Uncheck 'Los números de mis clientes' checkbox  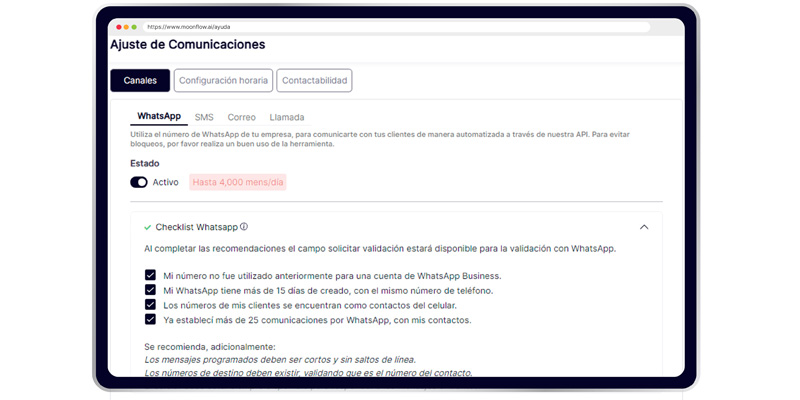tap(150, 305)
